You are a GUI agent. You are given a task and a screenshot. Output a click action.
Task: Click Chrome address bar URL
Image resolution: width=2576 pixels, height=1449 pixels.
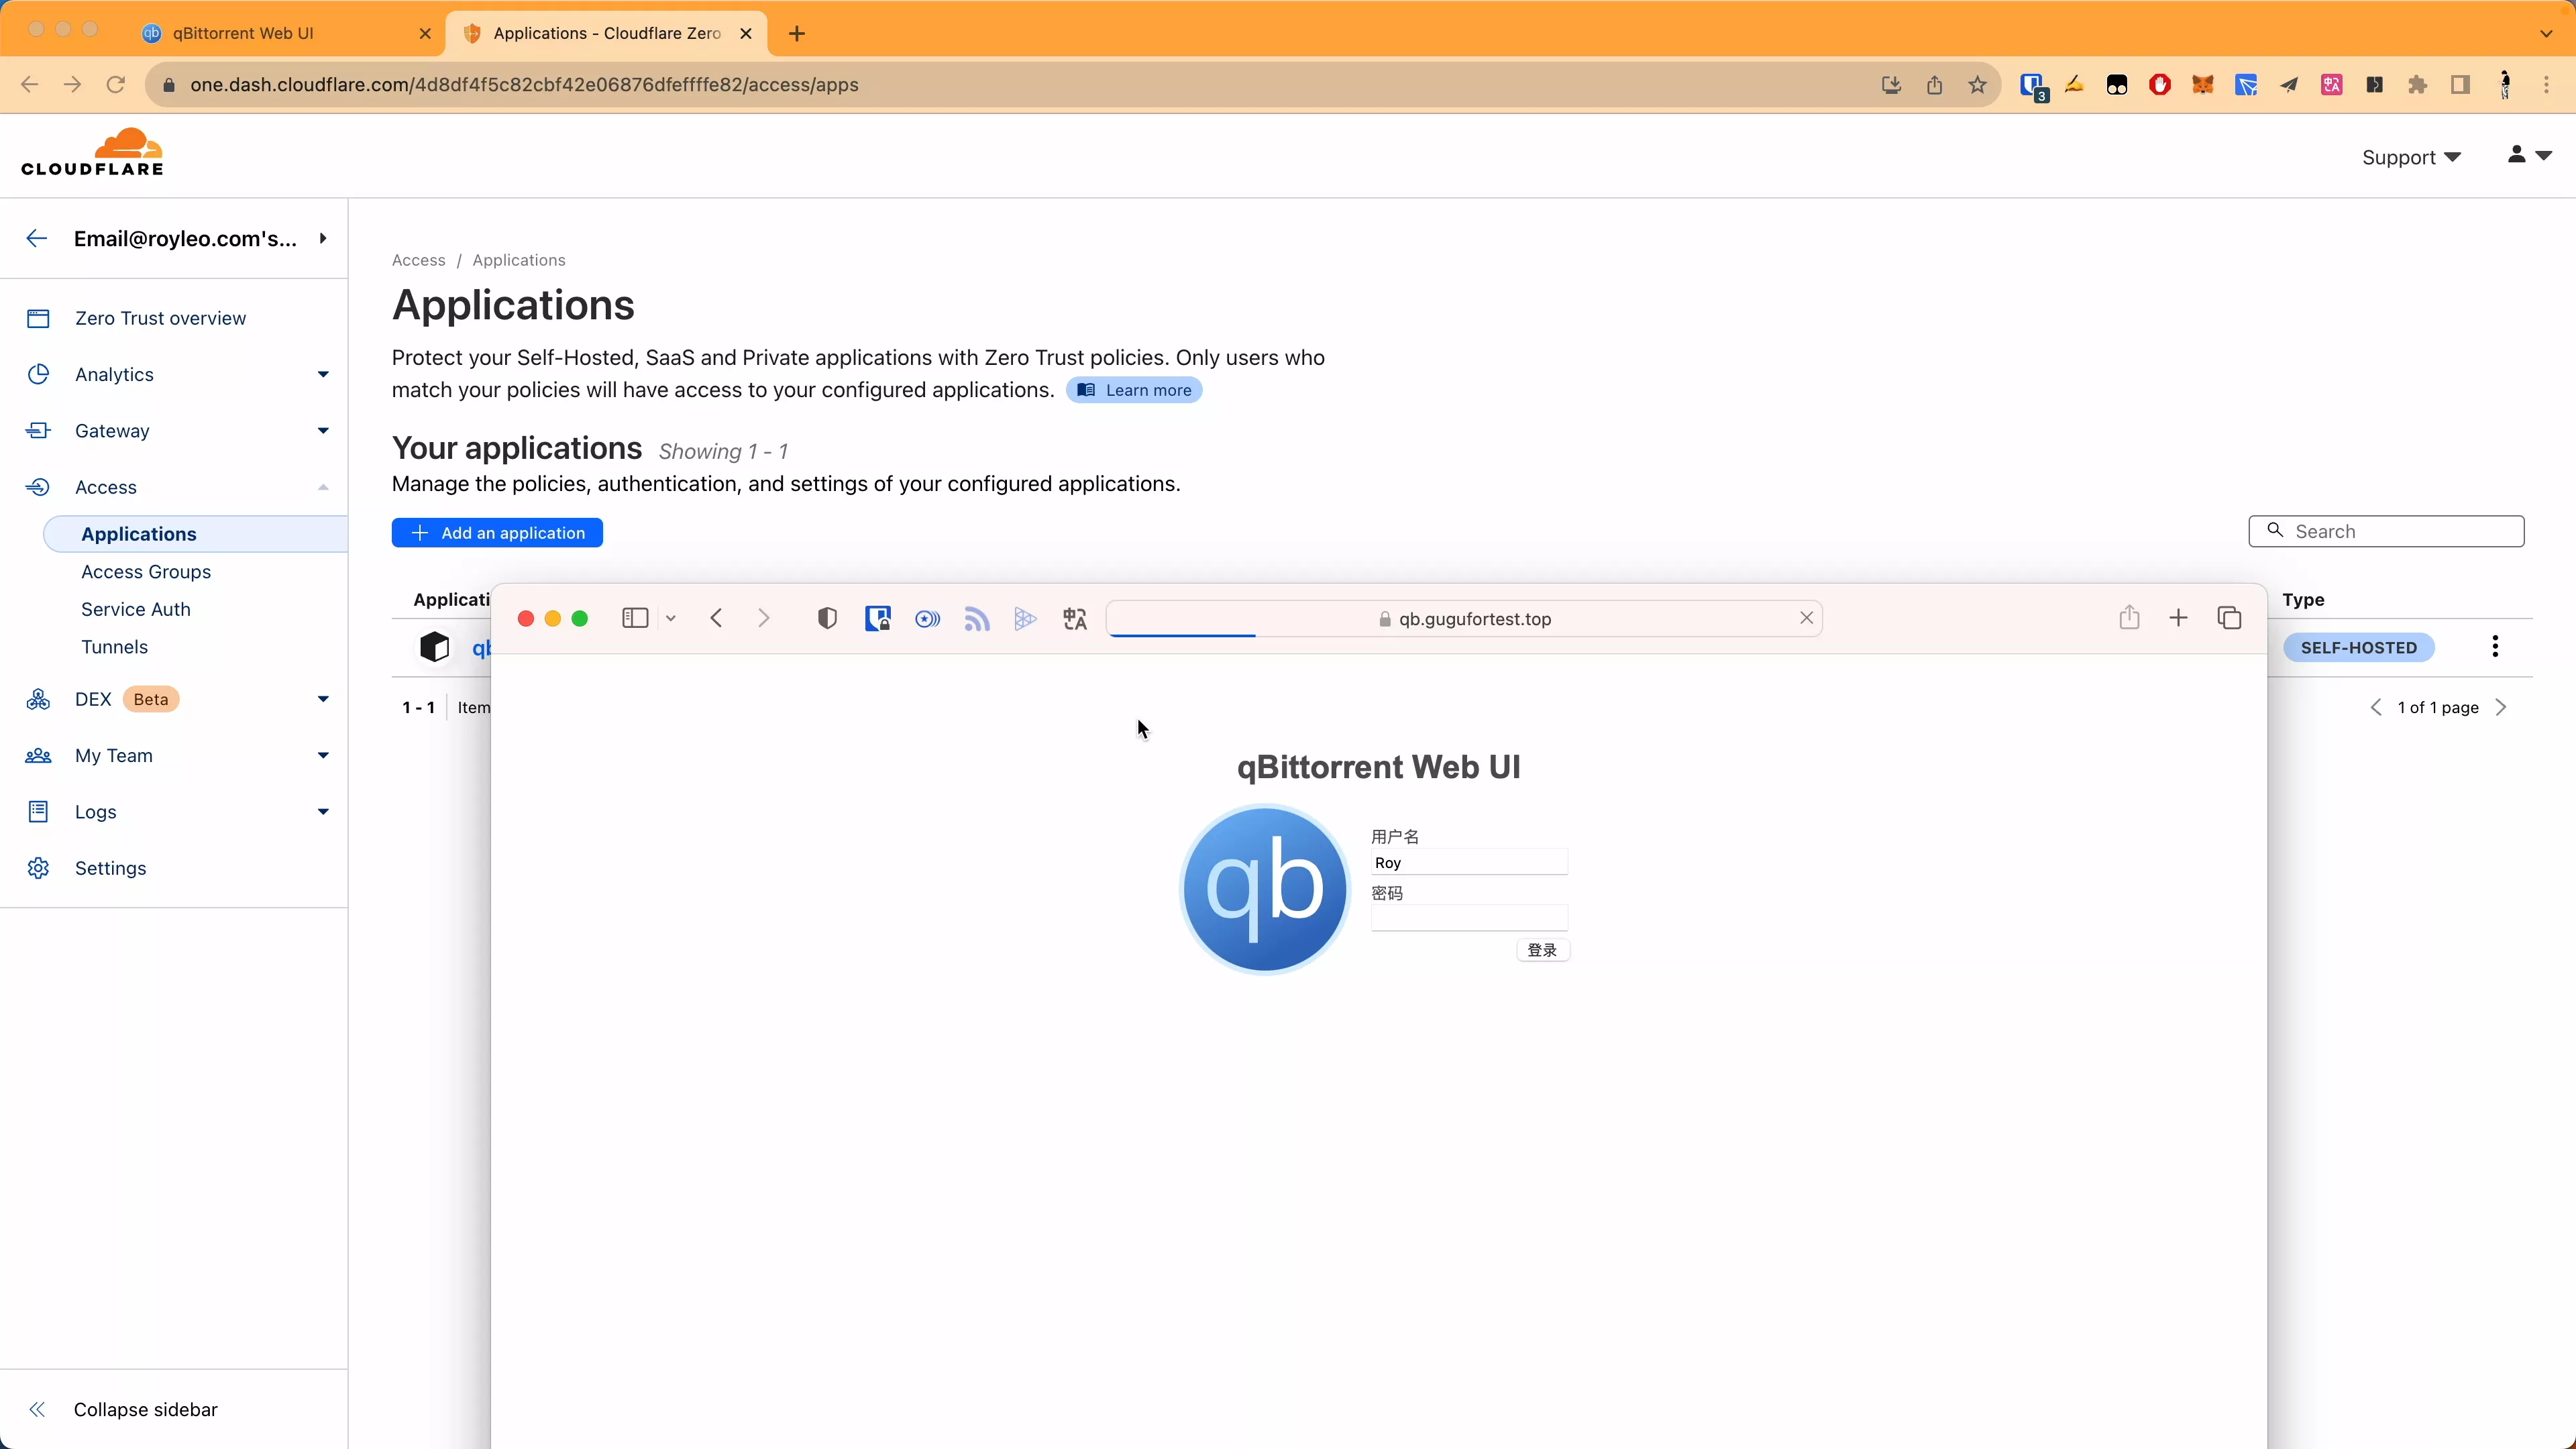[x=524, y=85]
